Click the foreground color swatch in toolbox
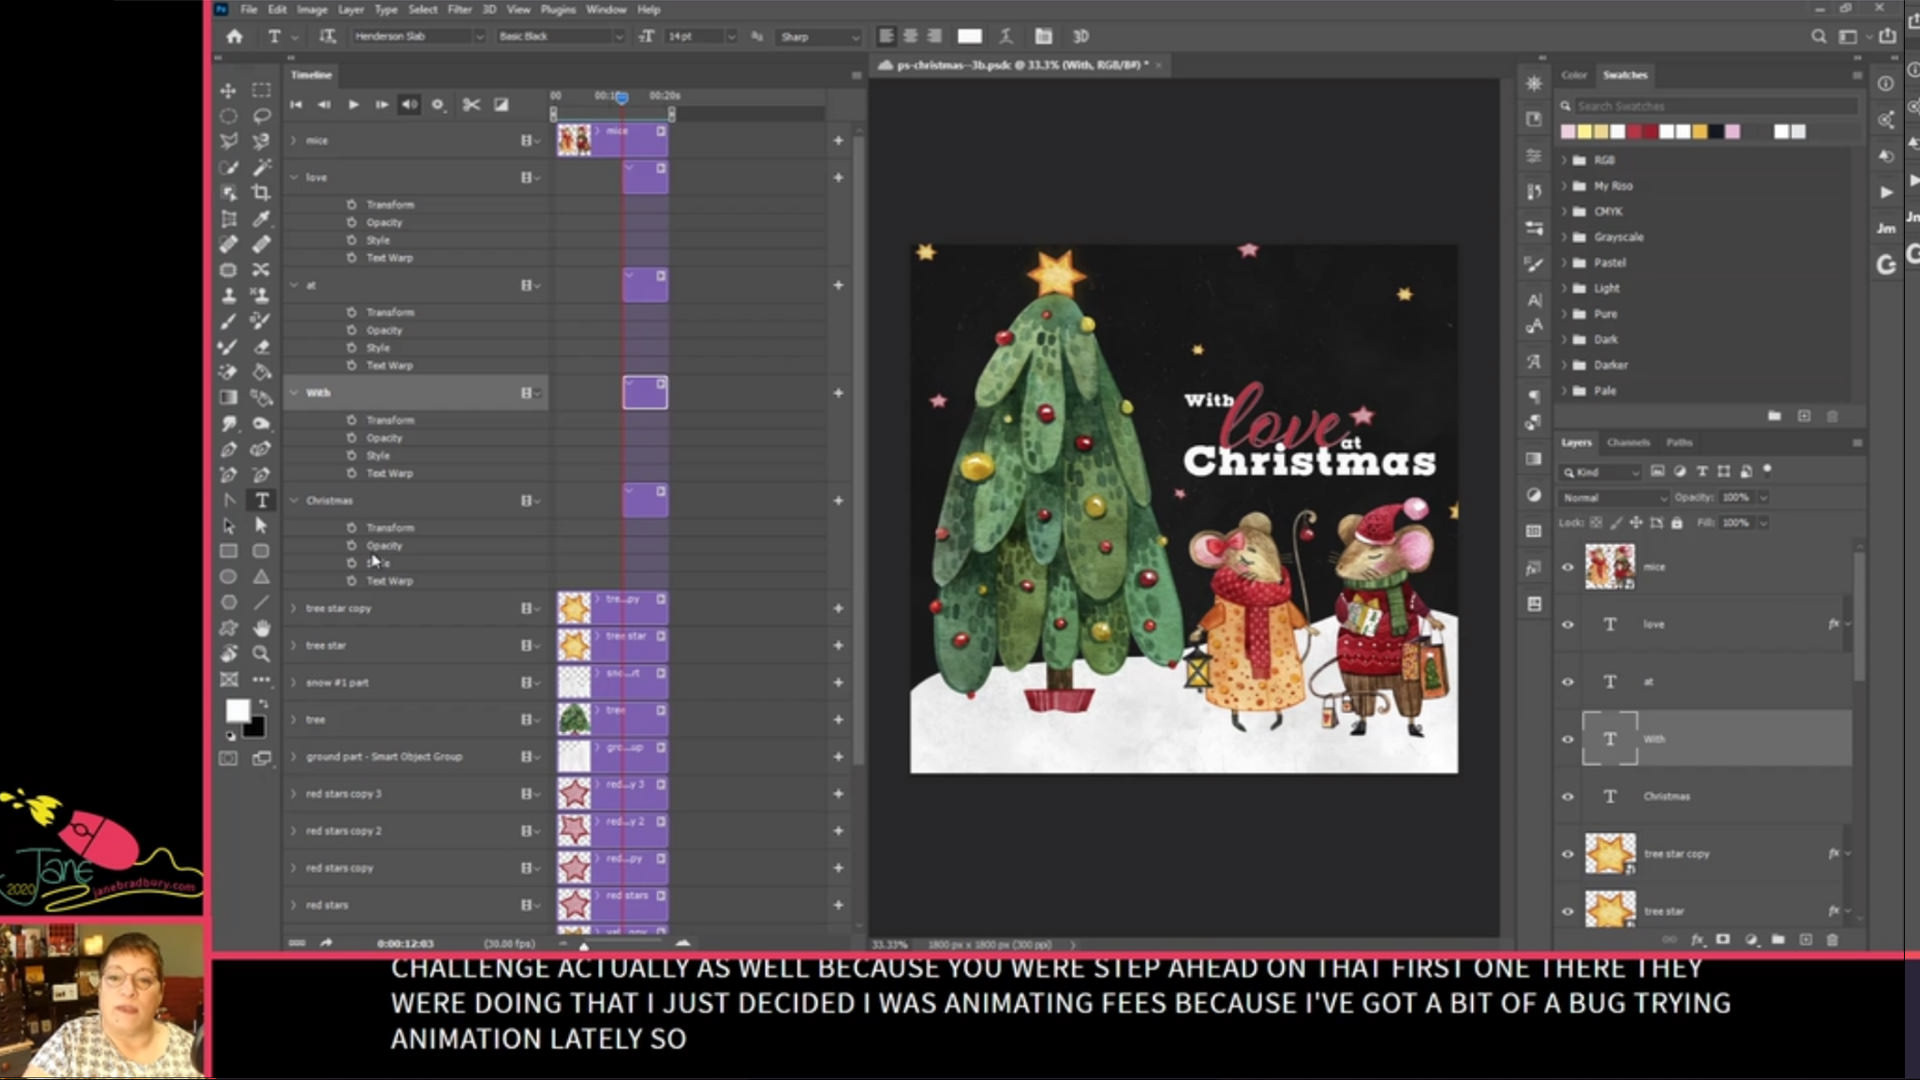 (x=238, y=710)
